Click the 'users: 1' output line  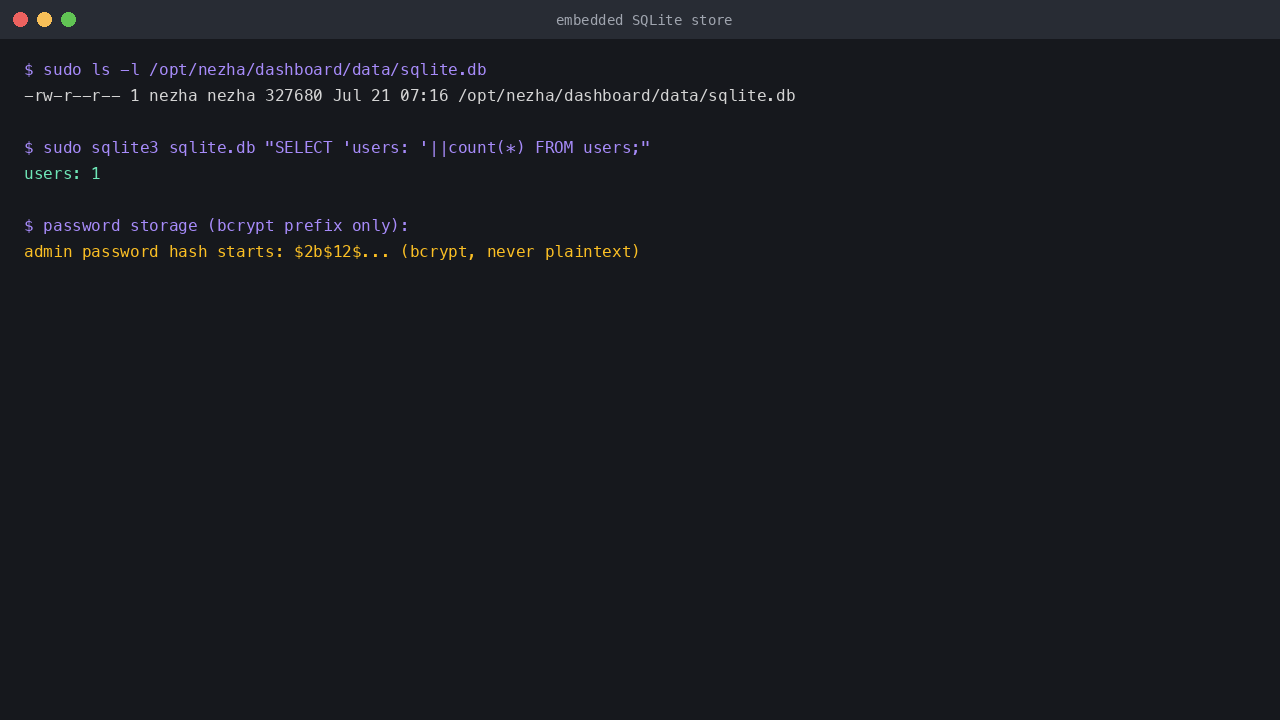tap(62, 174)
